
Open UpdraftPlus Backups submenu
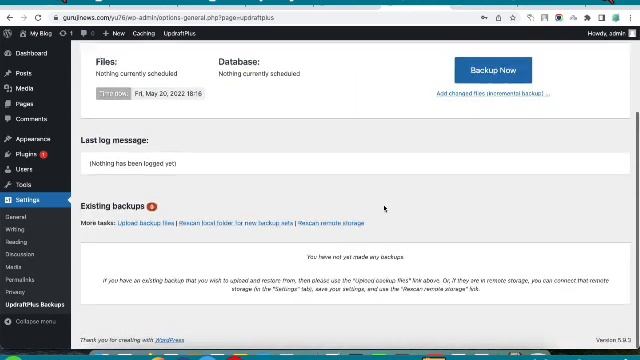[x=35, y=305]
